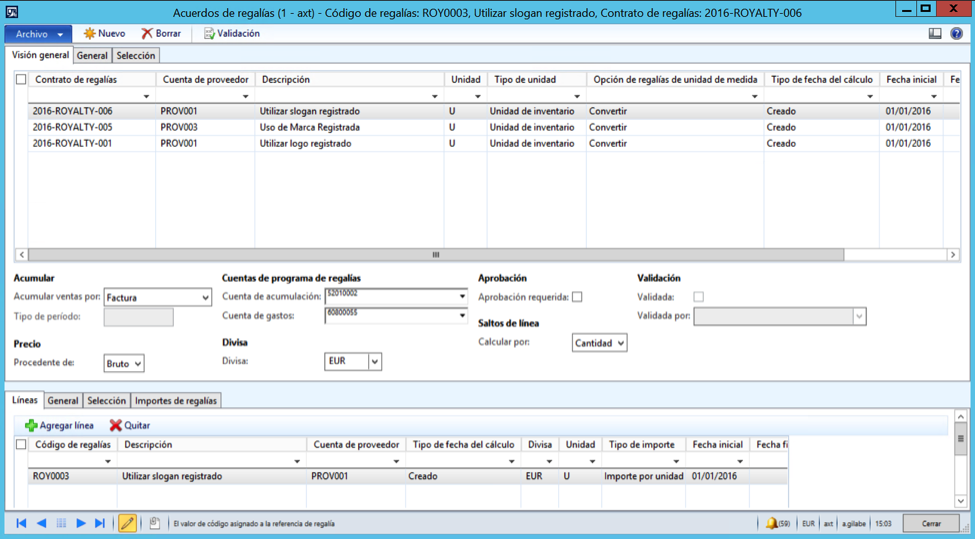Open Validada por dropdown

click(859, 317)
